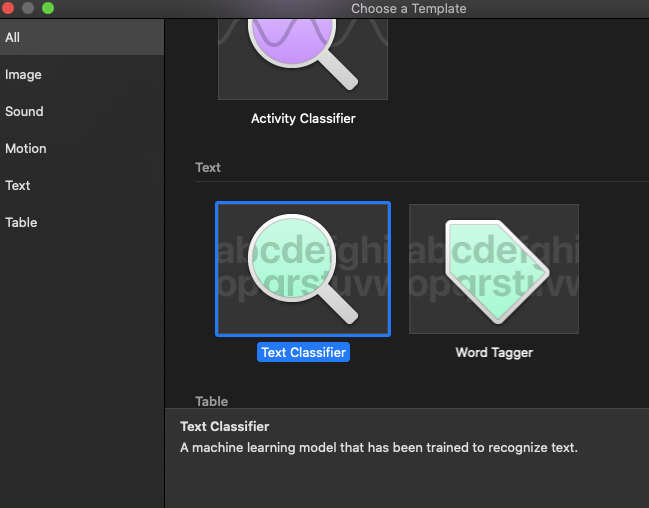Click the red close window button

coord(8,8)
